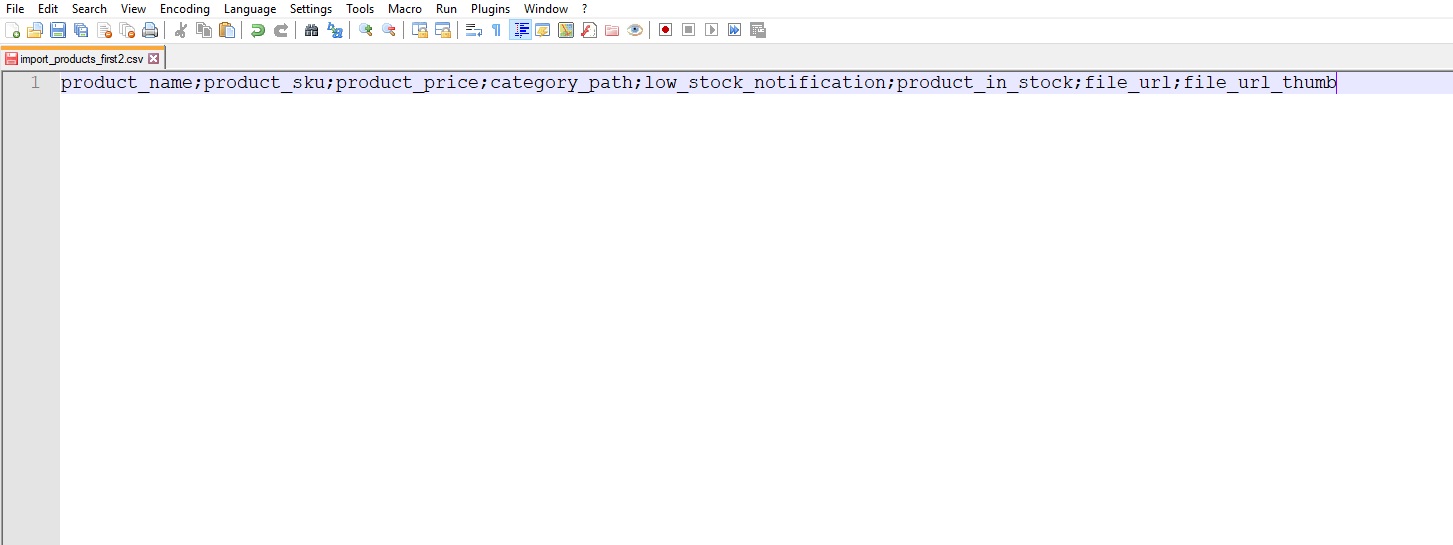Open the Settings menu
Viewport: 1453px width, 545px height.
[311, 9]
